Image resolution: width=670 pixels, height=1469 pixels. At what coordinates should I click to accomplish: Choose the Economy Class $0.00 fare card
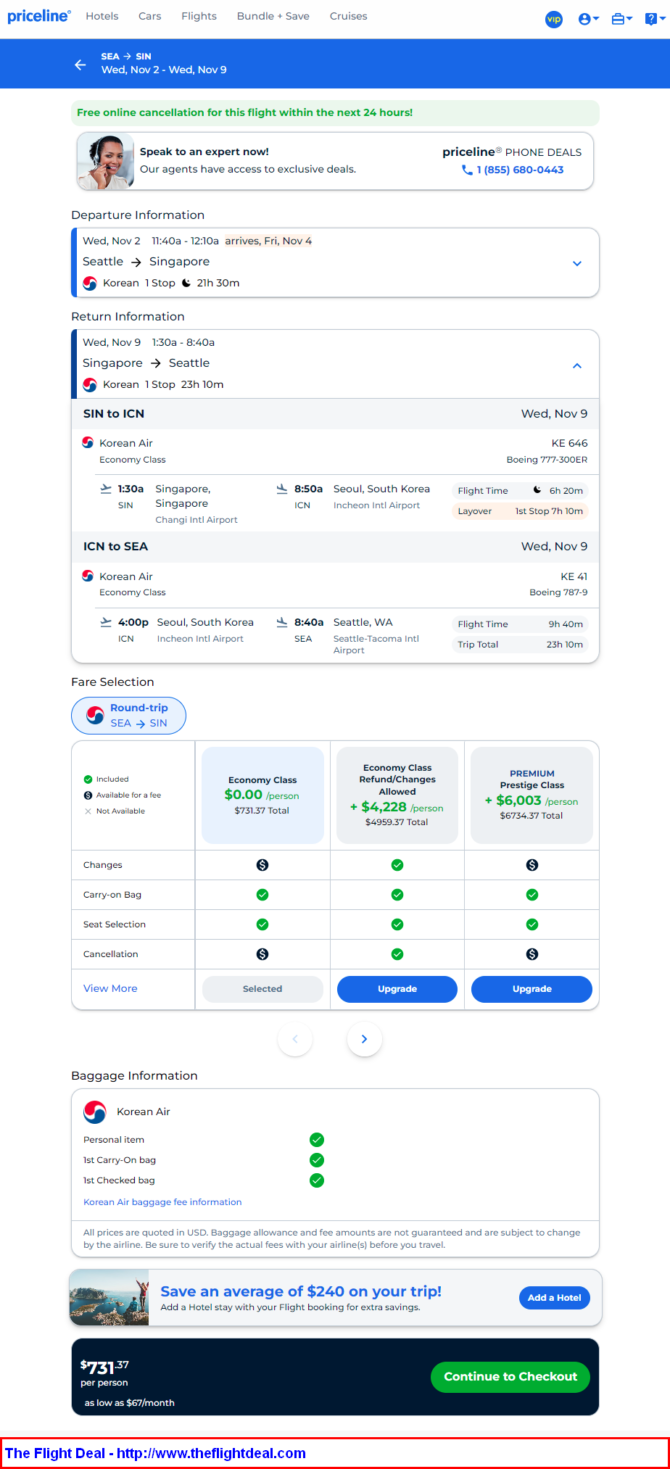(x=263, y=795)
